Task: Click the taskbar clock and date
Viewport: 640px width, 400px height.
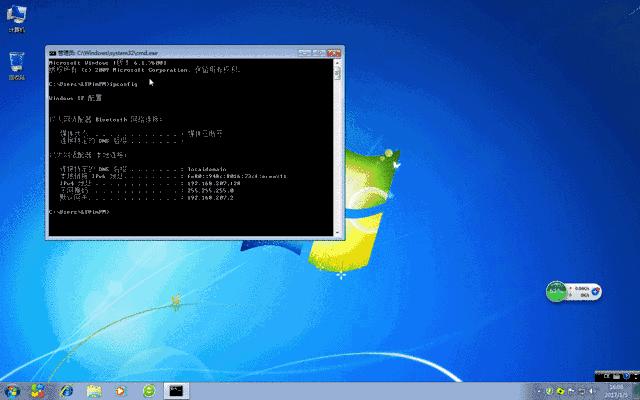Action: pyautogui.click(x=616, y=390)
